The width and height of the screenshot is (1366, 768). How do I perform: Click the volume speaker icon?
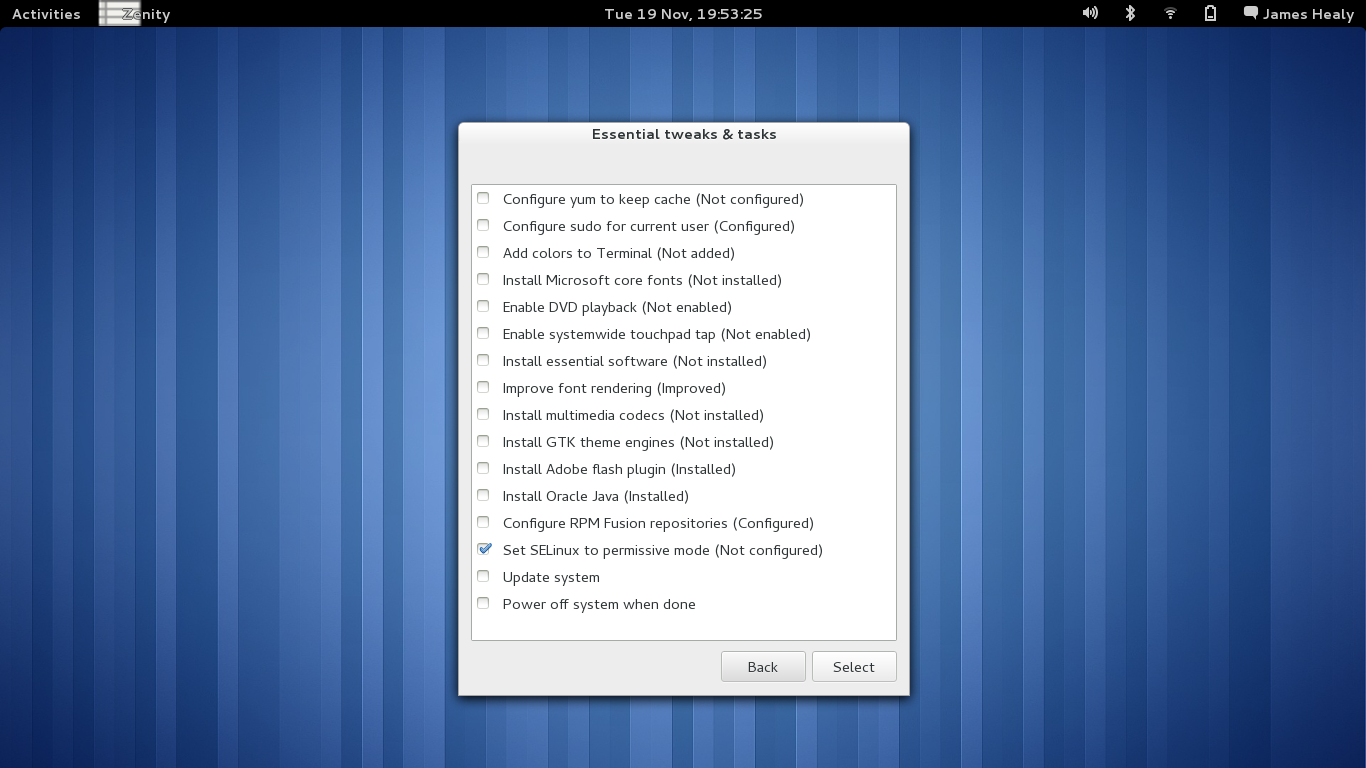(x=1090, y=13)
